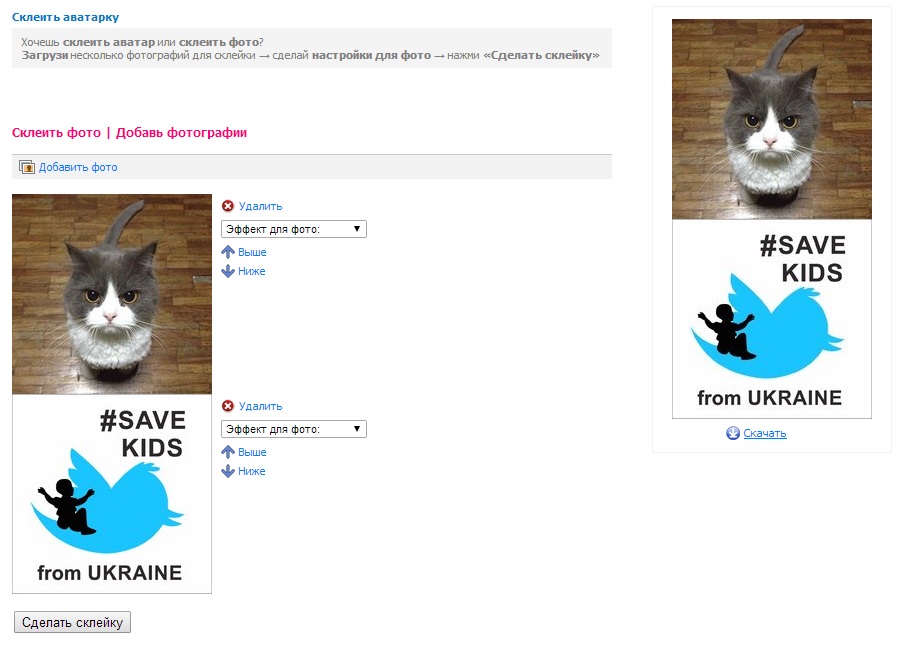The height and width of the screenshot is (652, 903).
Task: Click the Удалить link for the cat photo
Action: [260, 206]
